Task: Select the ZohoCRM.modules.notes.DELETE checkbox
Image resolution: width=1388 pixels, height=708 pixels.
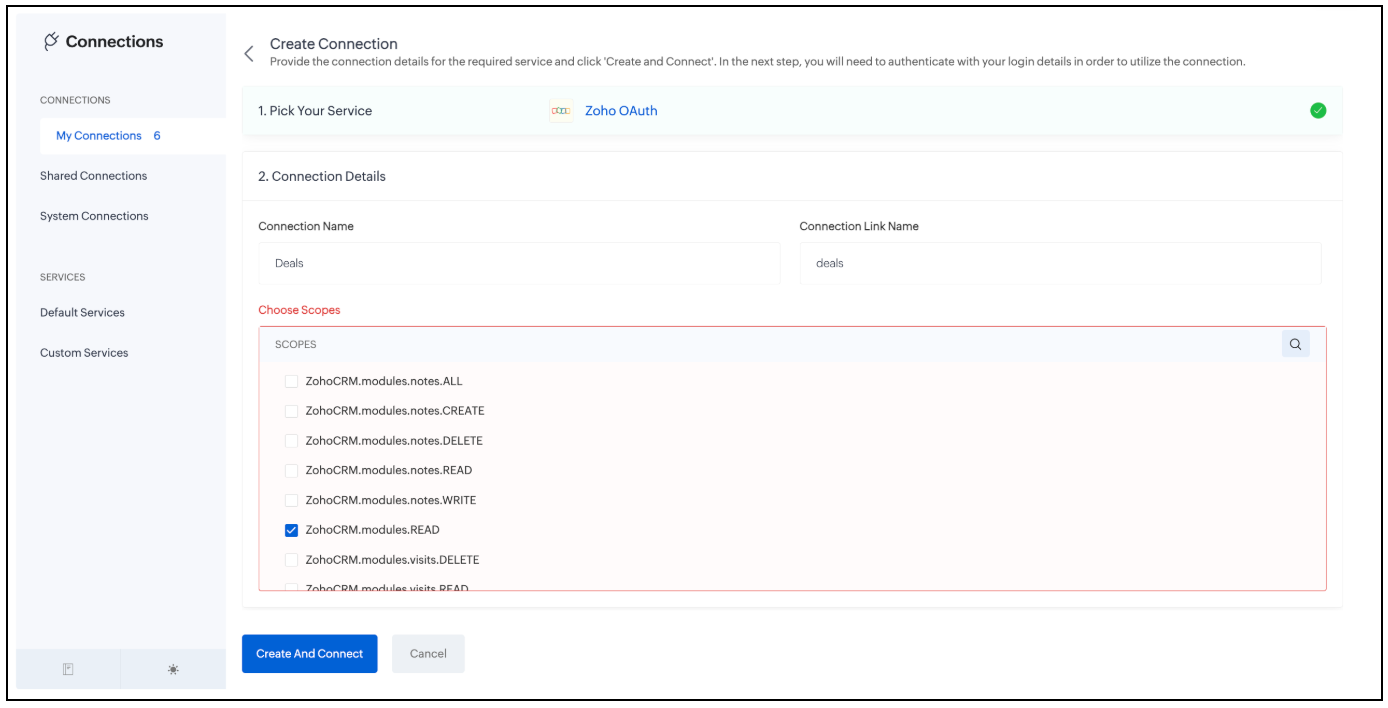Action: click(291, 440)
